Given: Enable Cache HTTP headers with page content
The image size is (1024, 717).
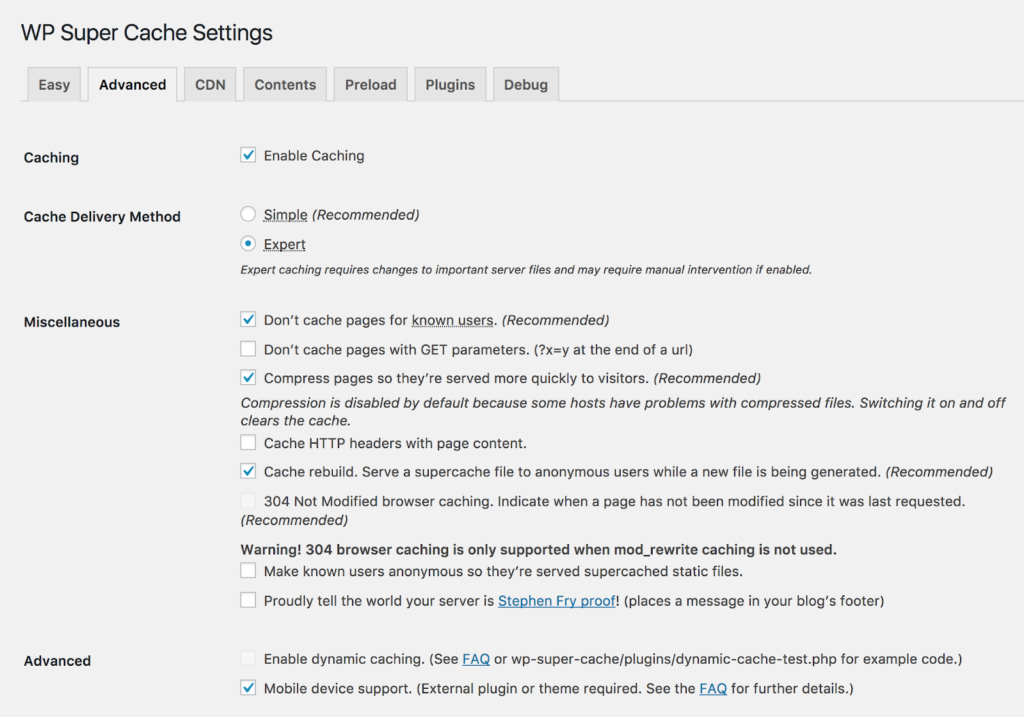Looking at the screenshot, I should 248,443.
